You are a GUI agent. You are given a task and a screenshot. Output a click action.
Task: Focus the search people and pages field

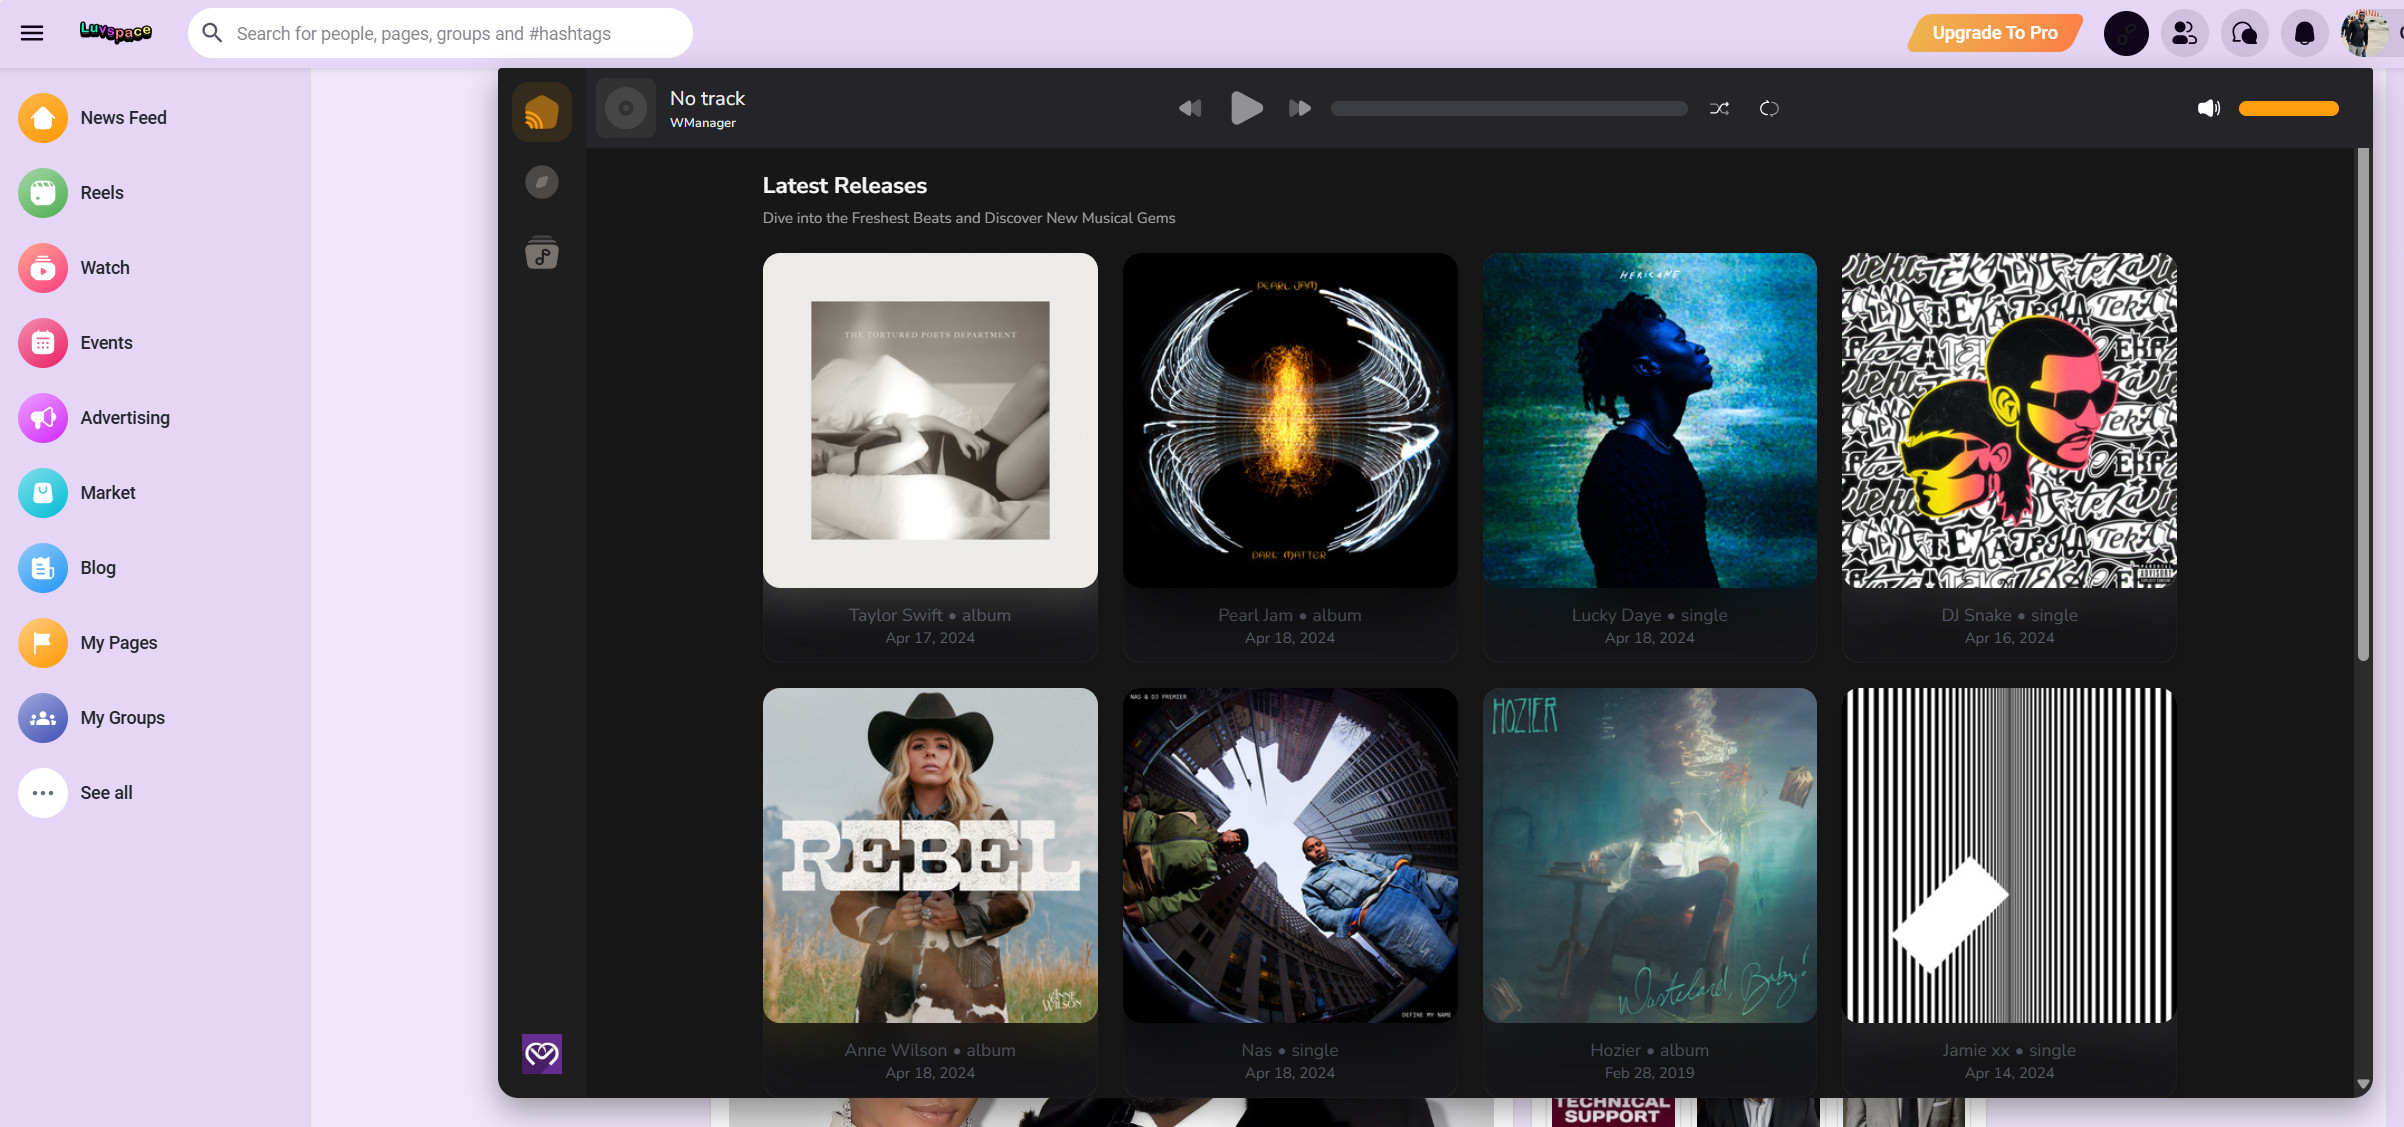tap(440, 33)
